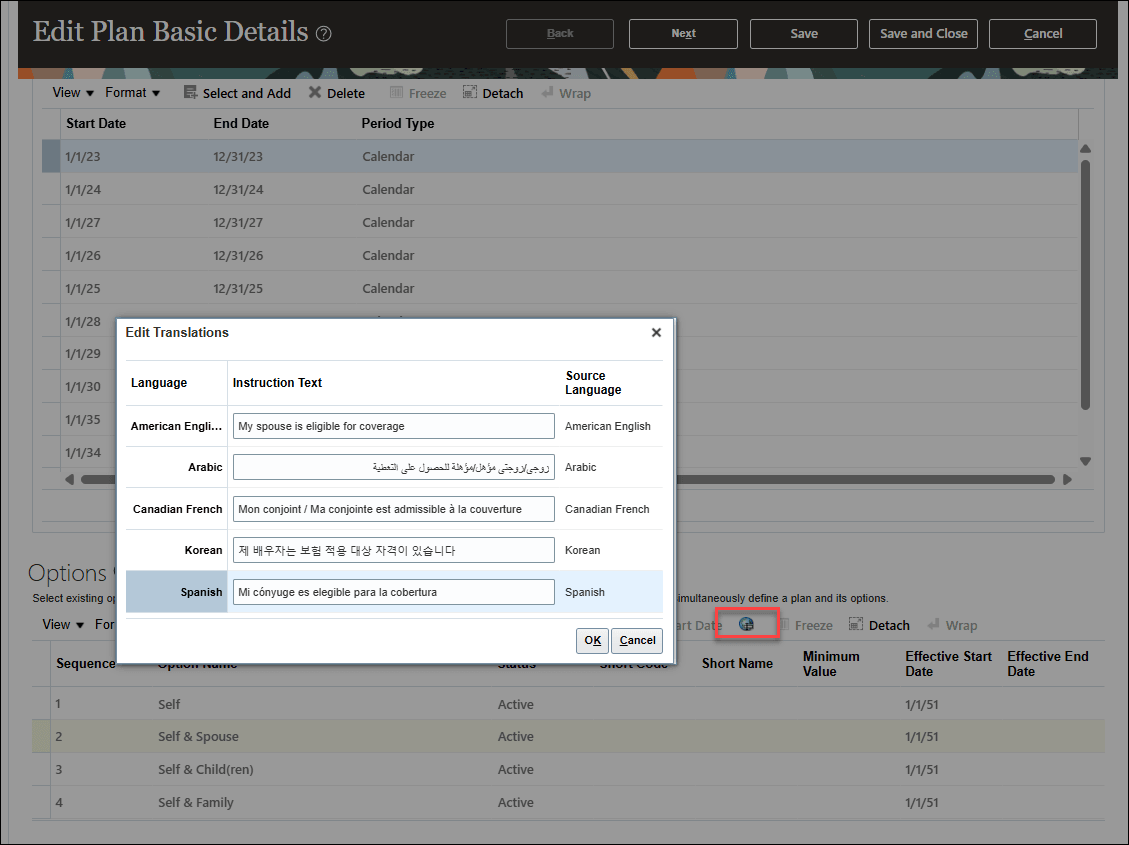Click the Next button

683,33
